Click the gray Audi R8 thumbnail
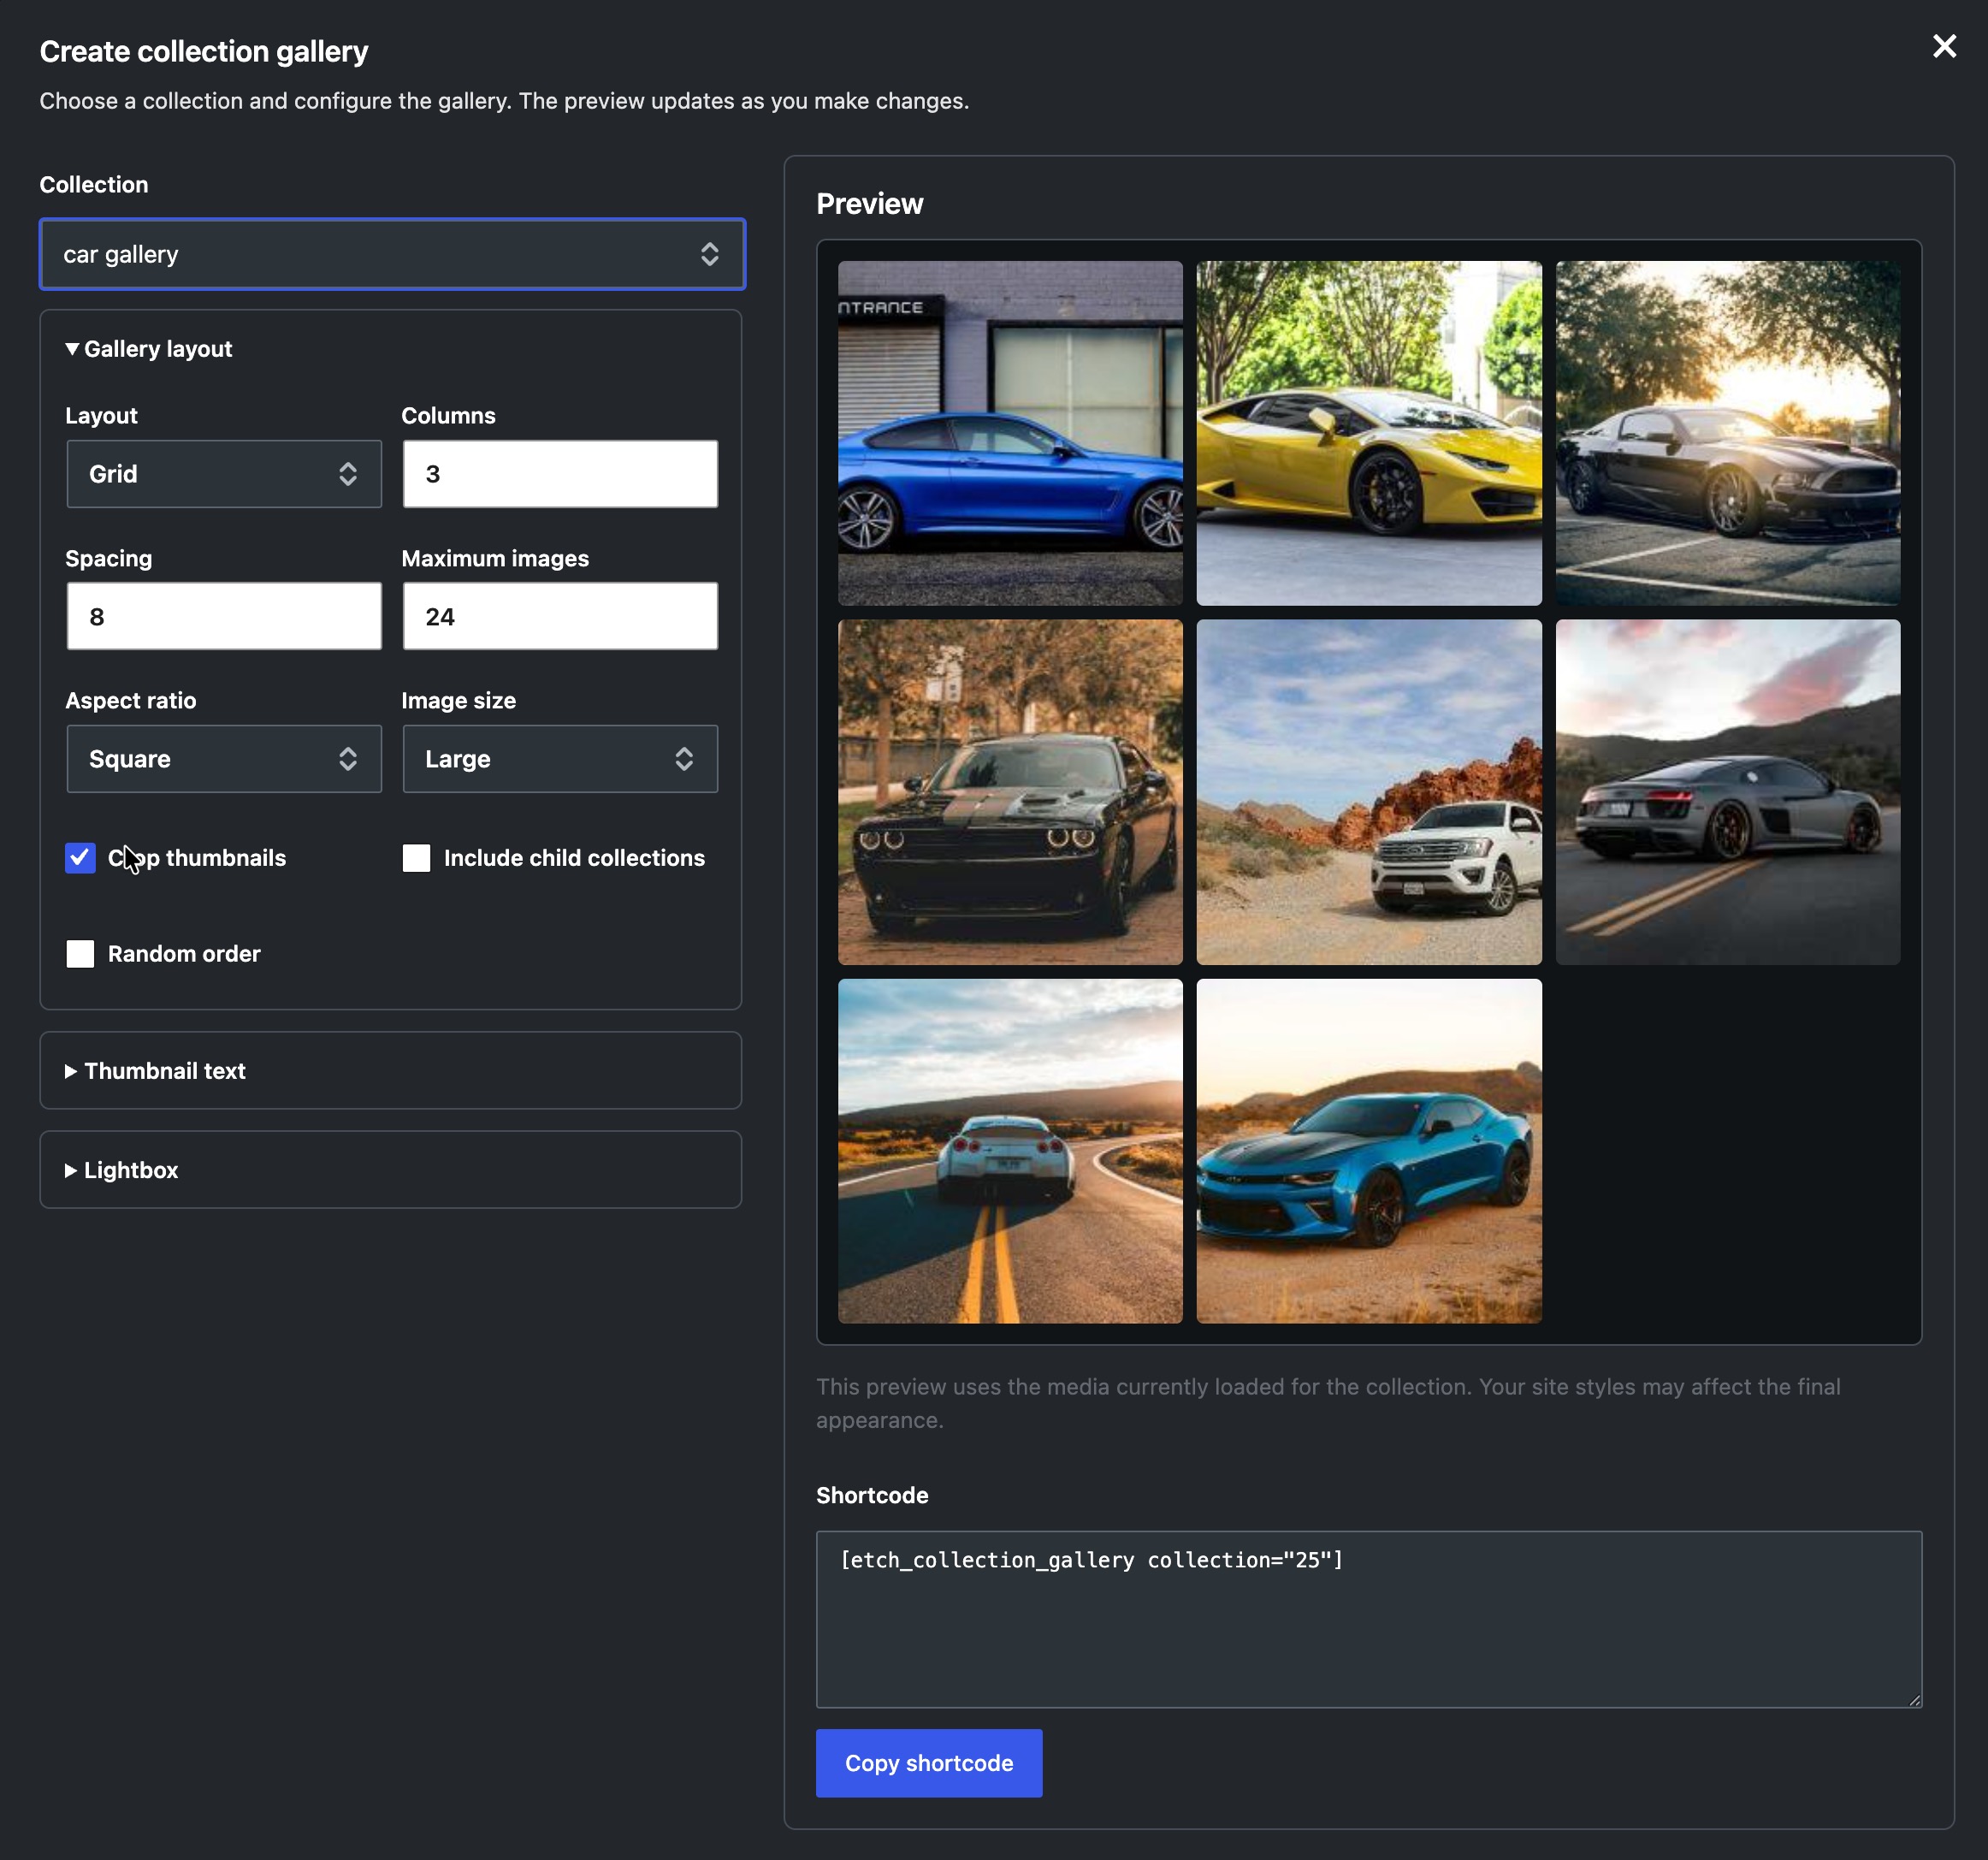 (1728, 792)
